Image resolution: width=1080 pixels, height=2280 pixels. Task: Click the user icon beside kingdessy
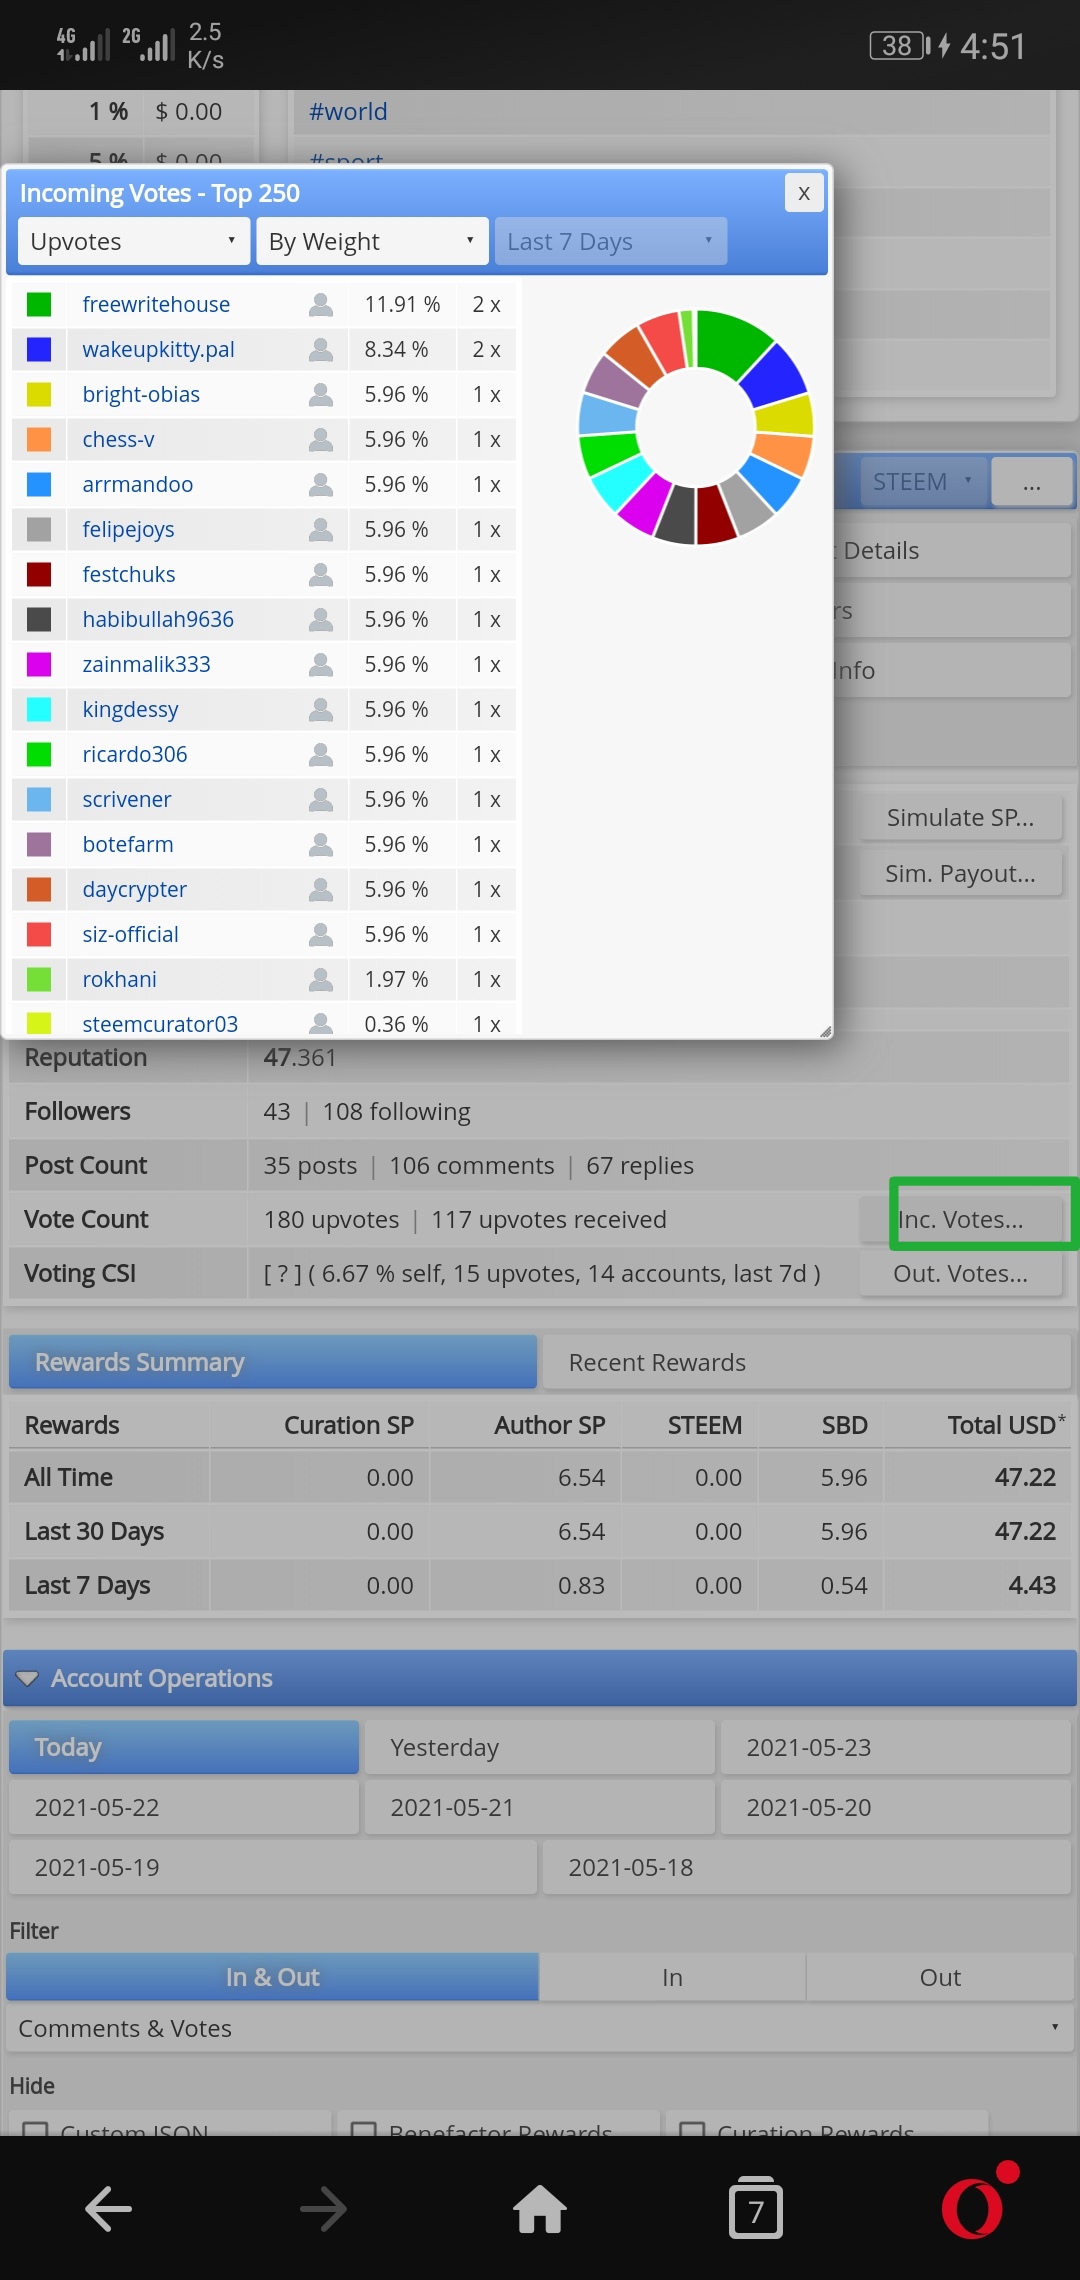321,709
